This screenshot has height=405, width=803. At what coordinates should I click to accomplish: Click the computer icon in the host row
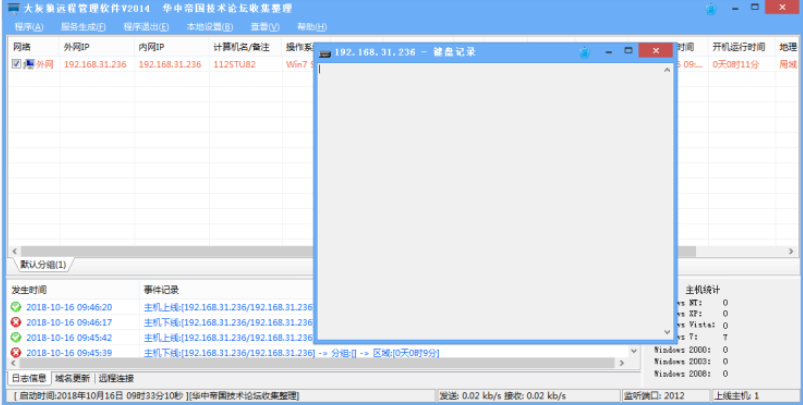[29, 64]
